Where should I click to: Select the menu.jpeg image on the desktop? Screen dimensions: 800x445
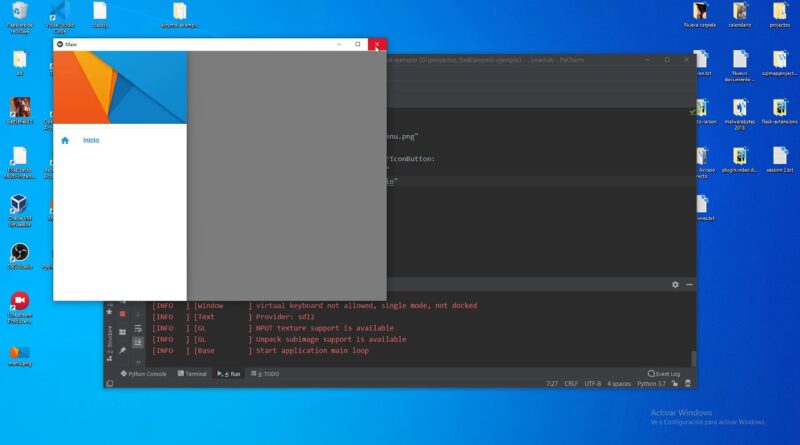pos(19,356)
